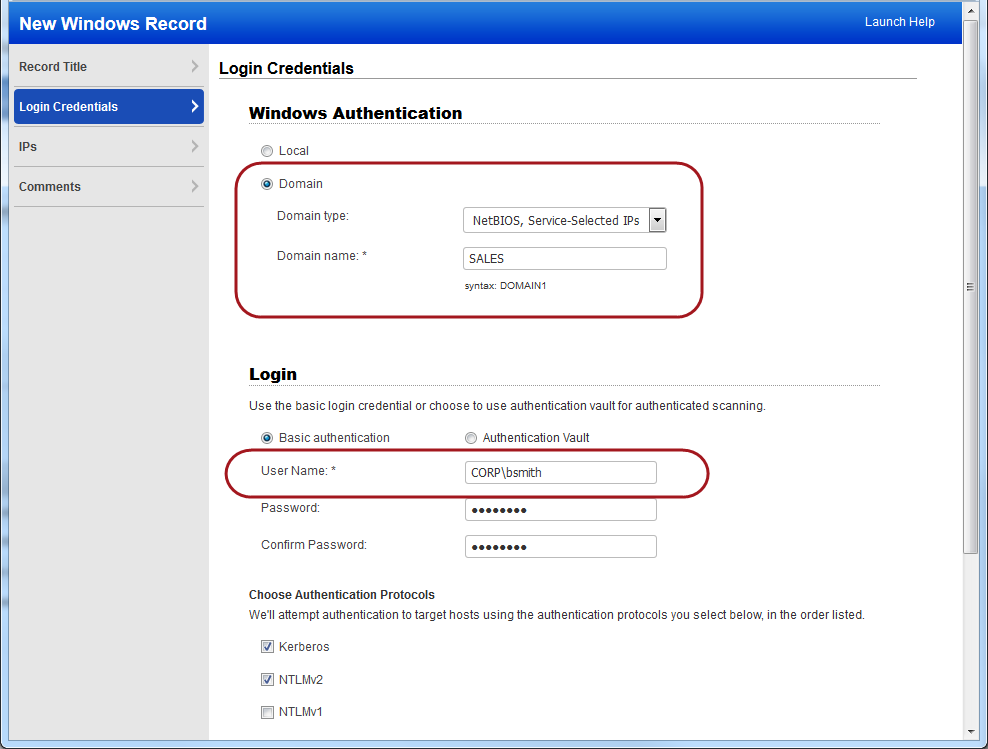Disable the Kerberos protocol checkbox

tap(267, 646)
